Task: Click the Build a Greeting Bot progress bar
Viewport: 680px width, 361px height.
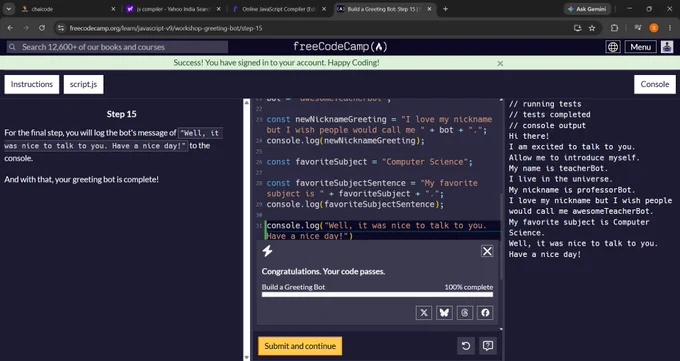Action: (x=377, y=295)
